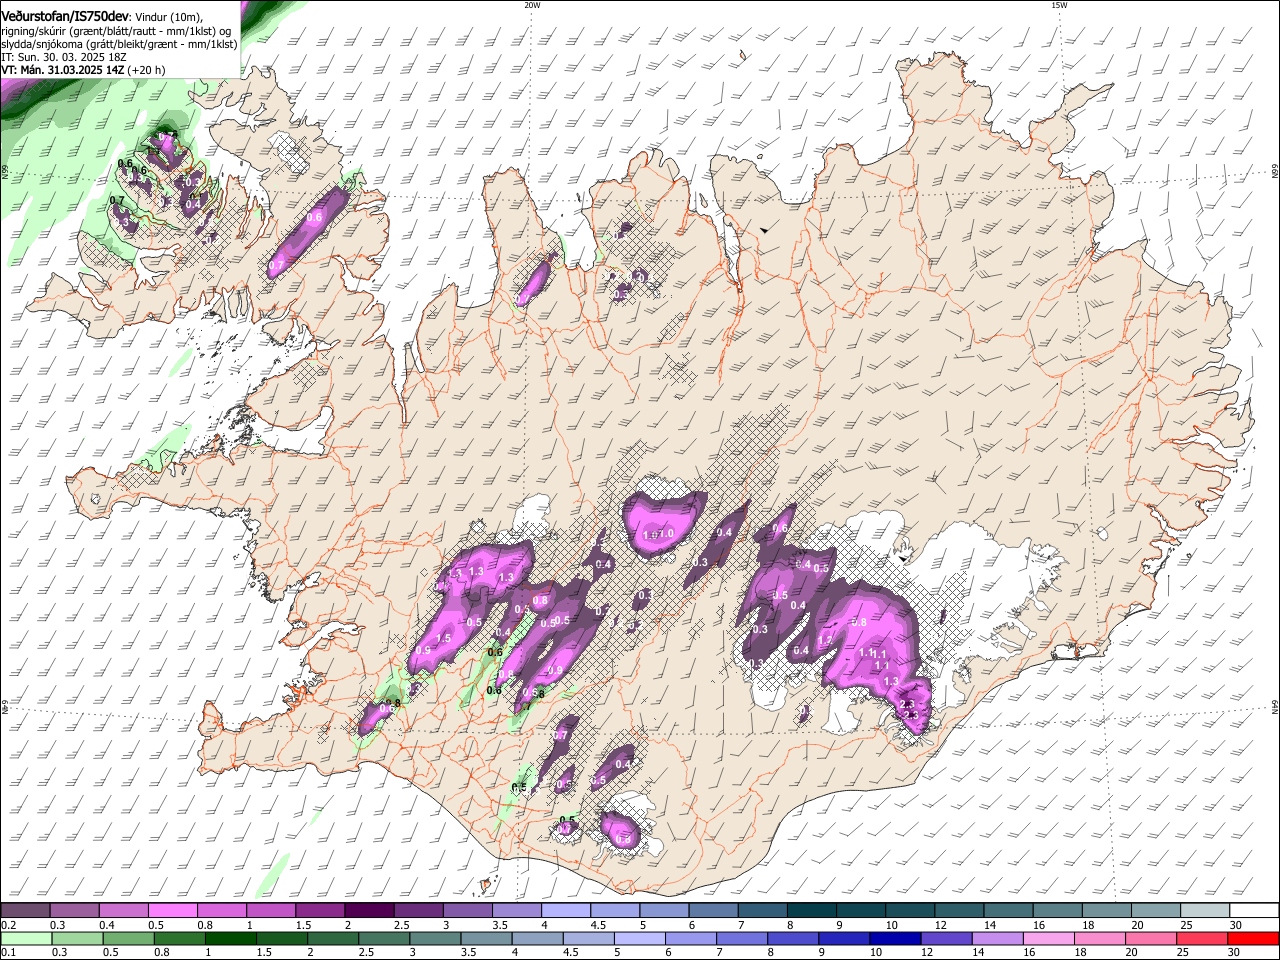This screenshot has height=960, width=1280.
Task: Click the Veðurstofan/IS750dev title text
Action: point(65,16)
